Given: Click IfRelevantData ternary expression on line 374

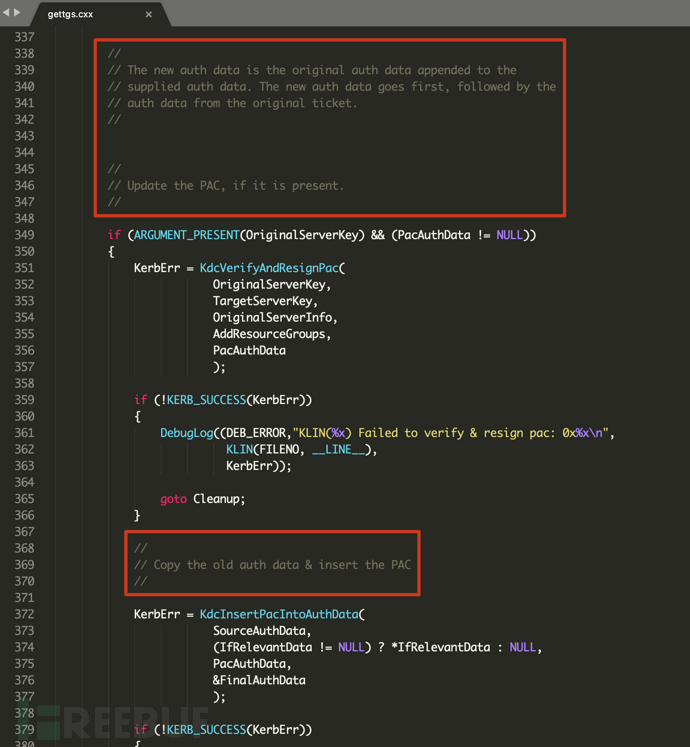Looking at the screenshot, I should 377,647.
